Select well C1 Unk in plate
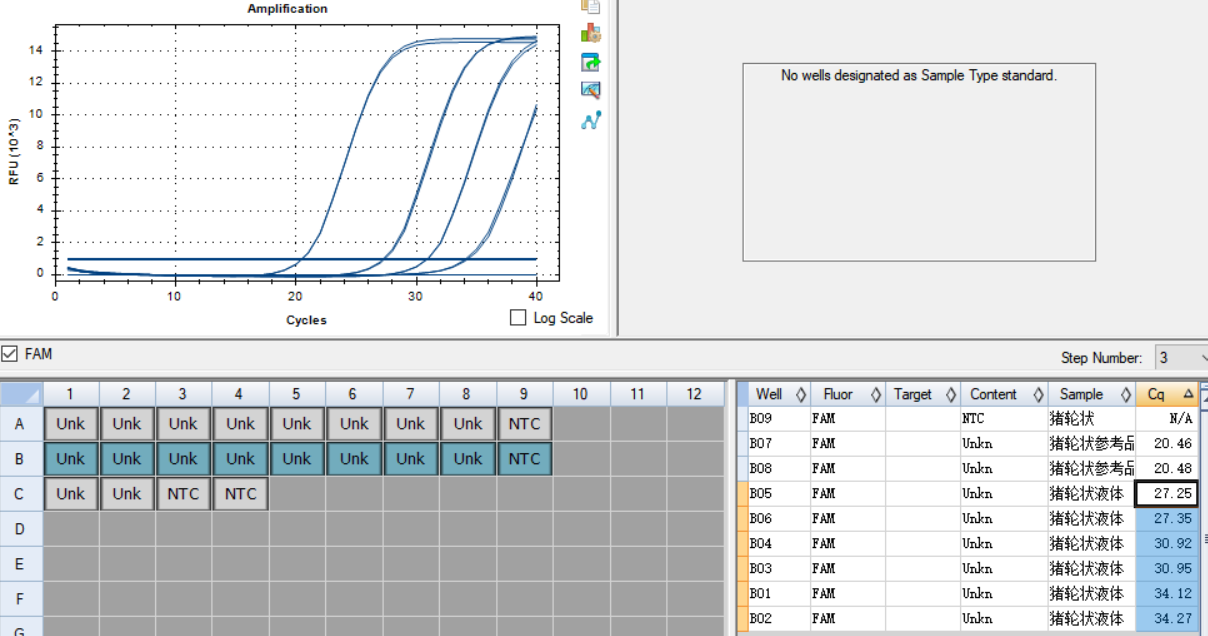The height and width of the screenshot is (636, 1208). click(70, 494)
